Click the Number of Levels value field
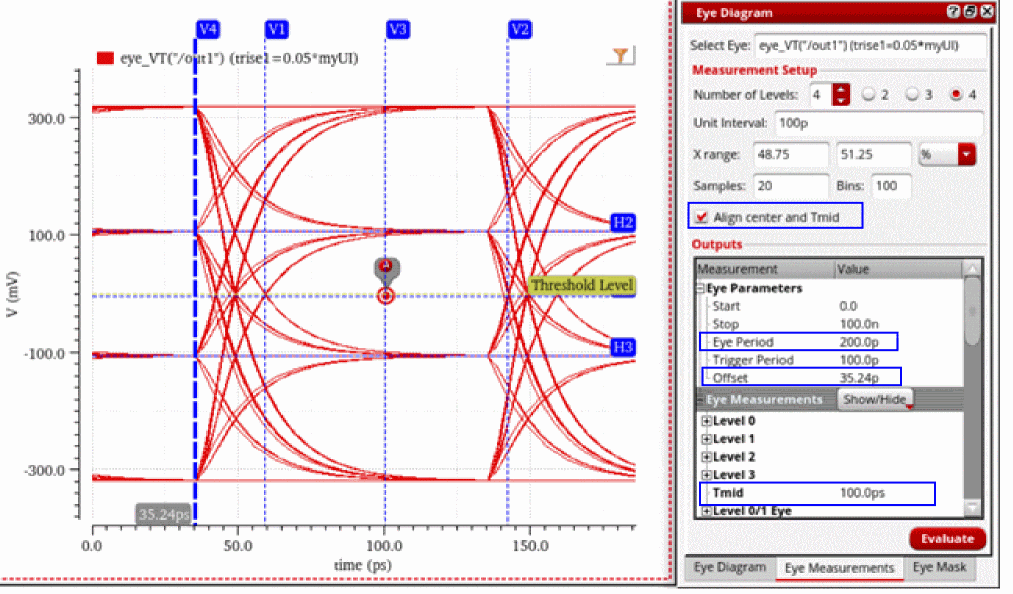Image resolution: width=1013 pixels, height=594 pixels. click(821, 94)
